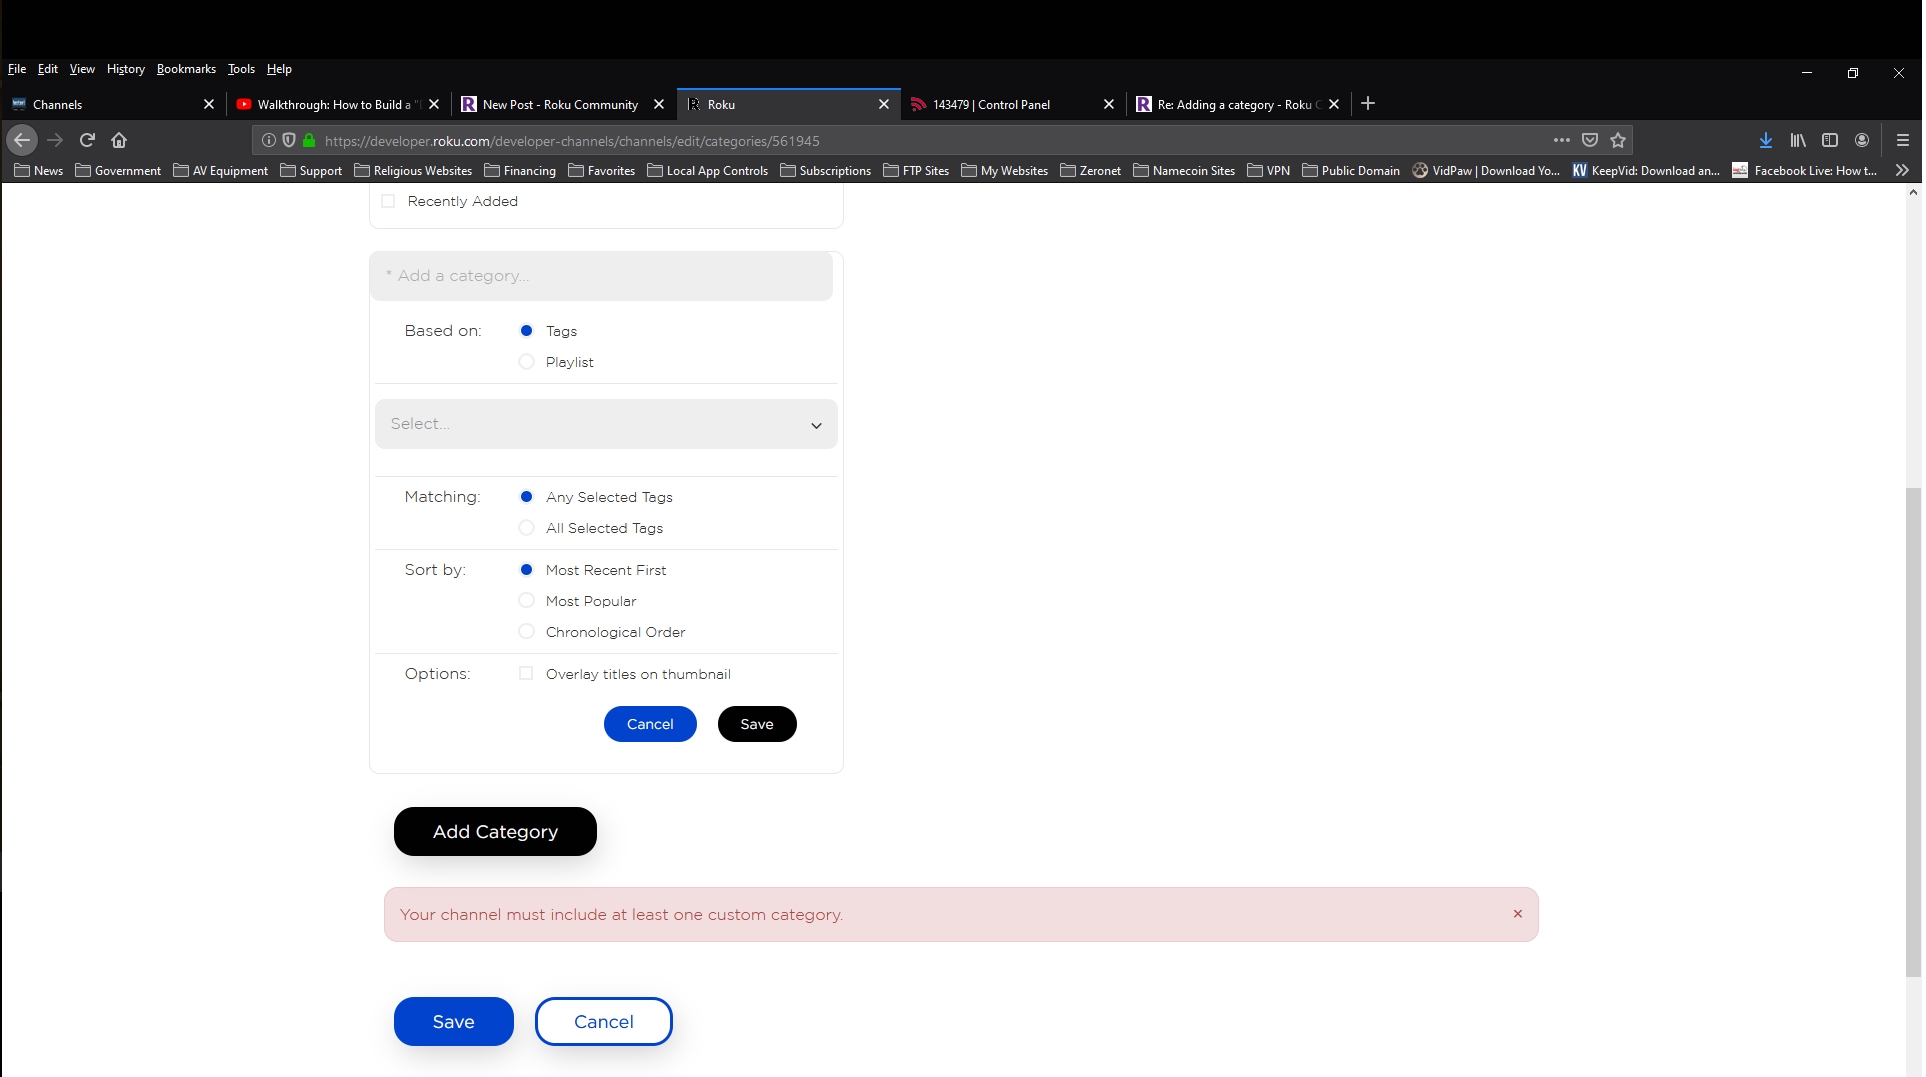This screenshot has height=1077, width=1926.
Task: Open the File menu
Action: [x=17, y=69]
